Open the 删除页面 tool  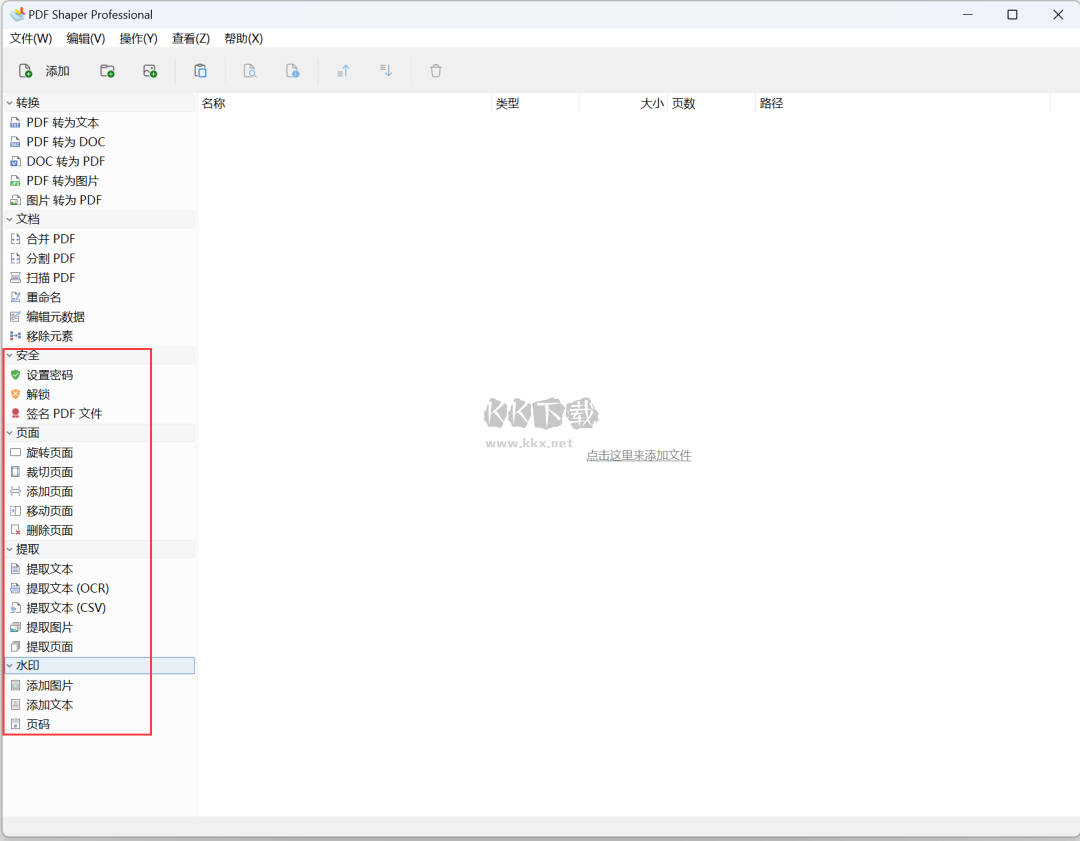[x=48, y=530]
